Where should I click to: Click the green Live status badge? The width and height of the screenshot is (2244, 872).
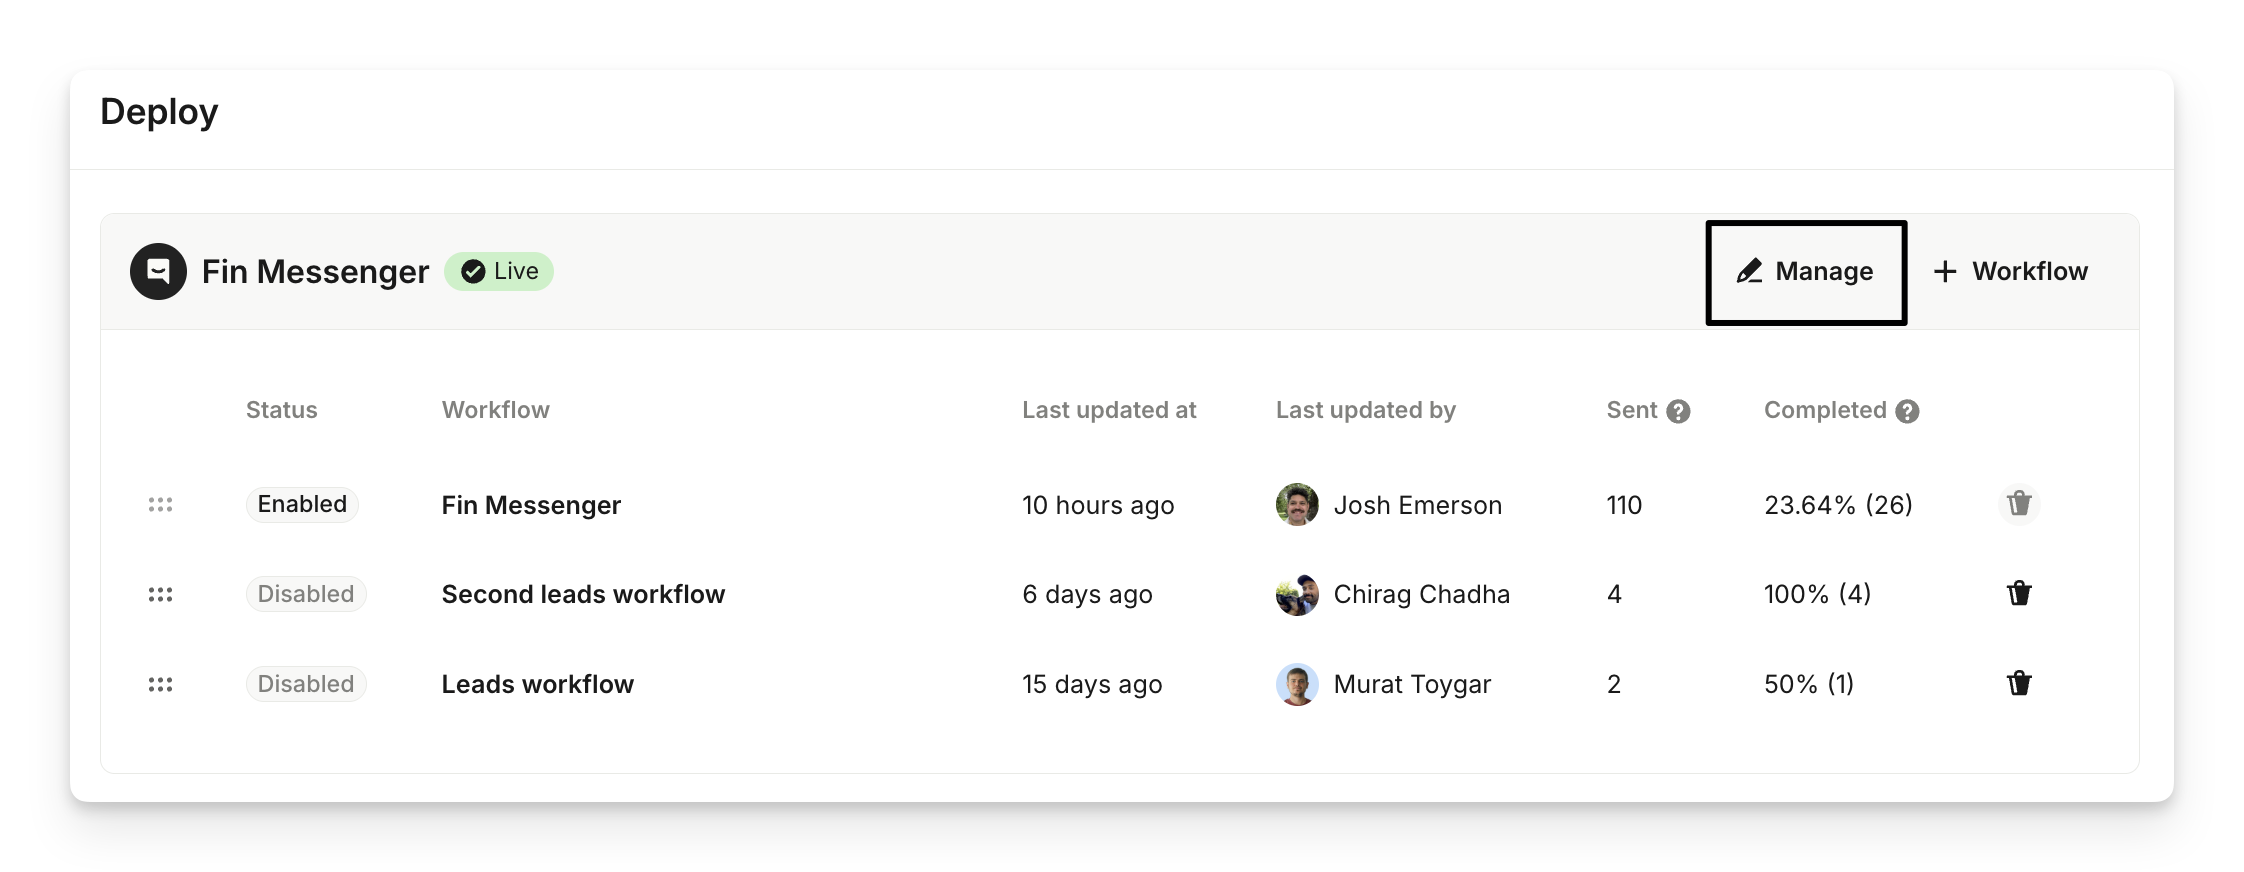(499, 271)
